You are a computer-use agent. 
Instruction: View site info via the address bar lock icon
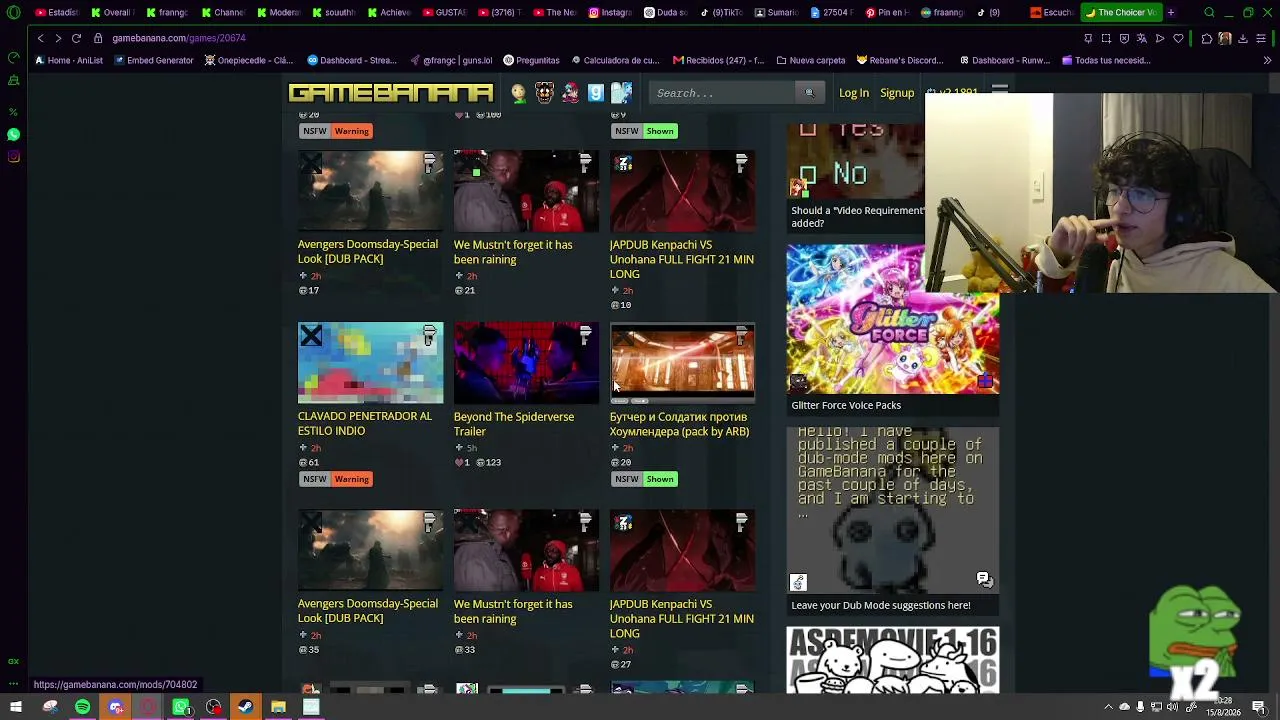pos(98,38)
